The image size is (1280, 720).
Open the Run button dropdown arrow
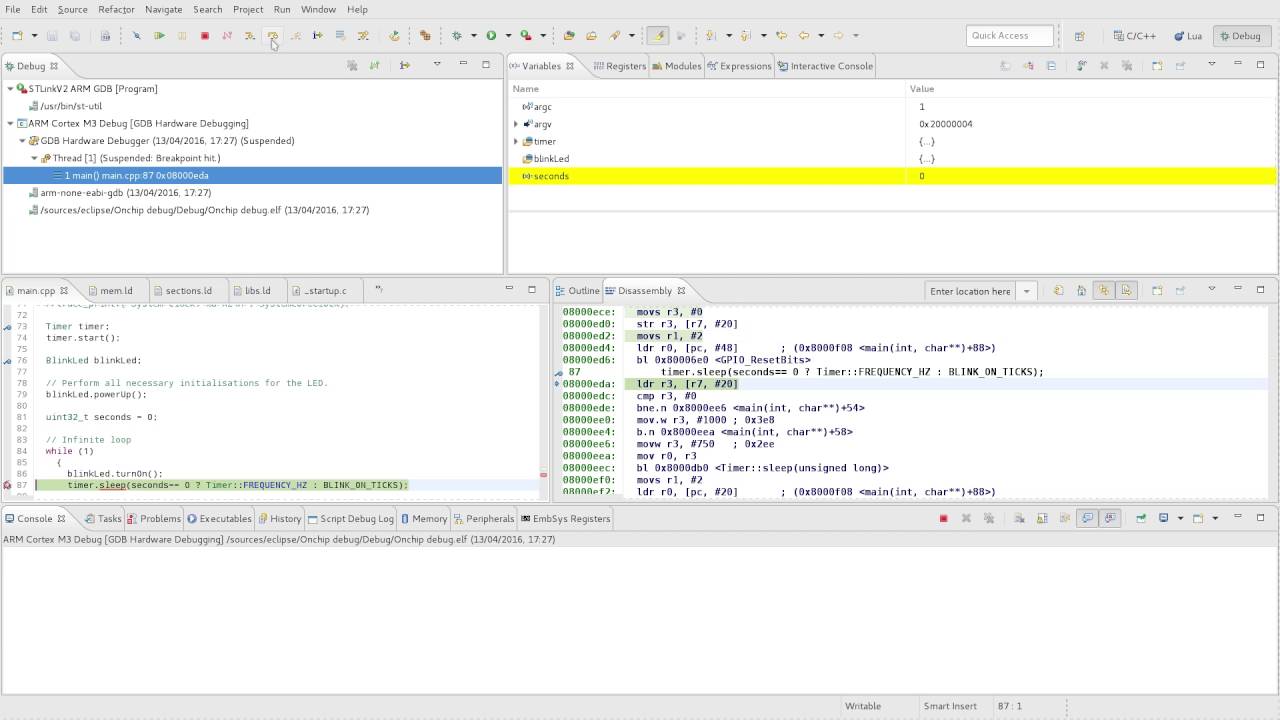pyautogui.click(x=508, y=36)
